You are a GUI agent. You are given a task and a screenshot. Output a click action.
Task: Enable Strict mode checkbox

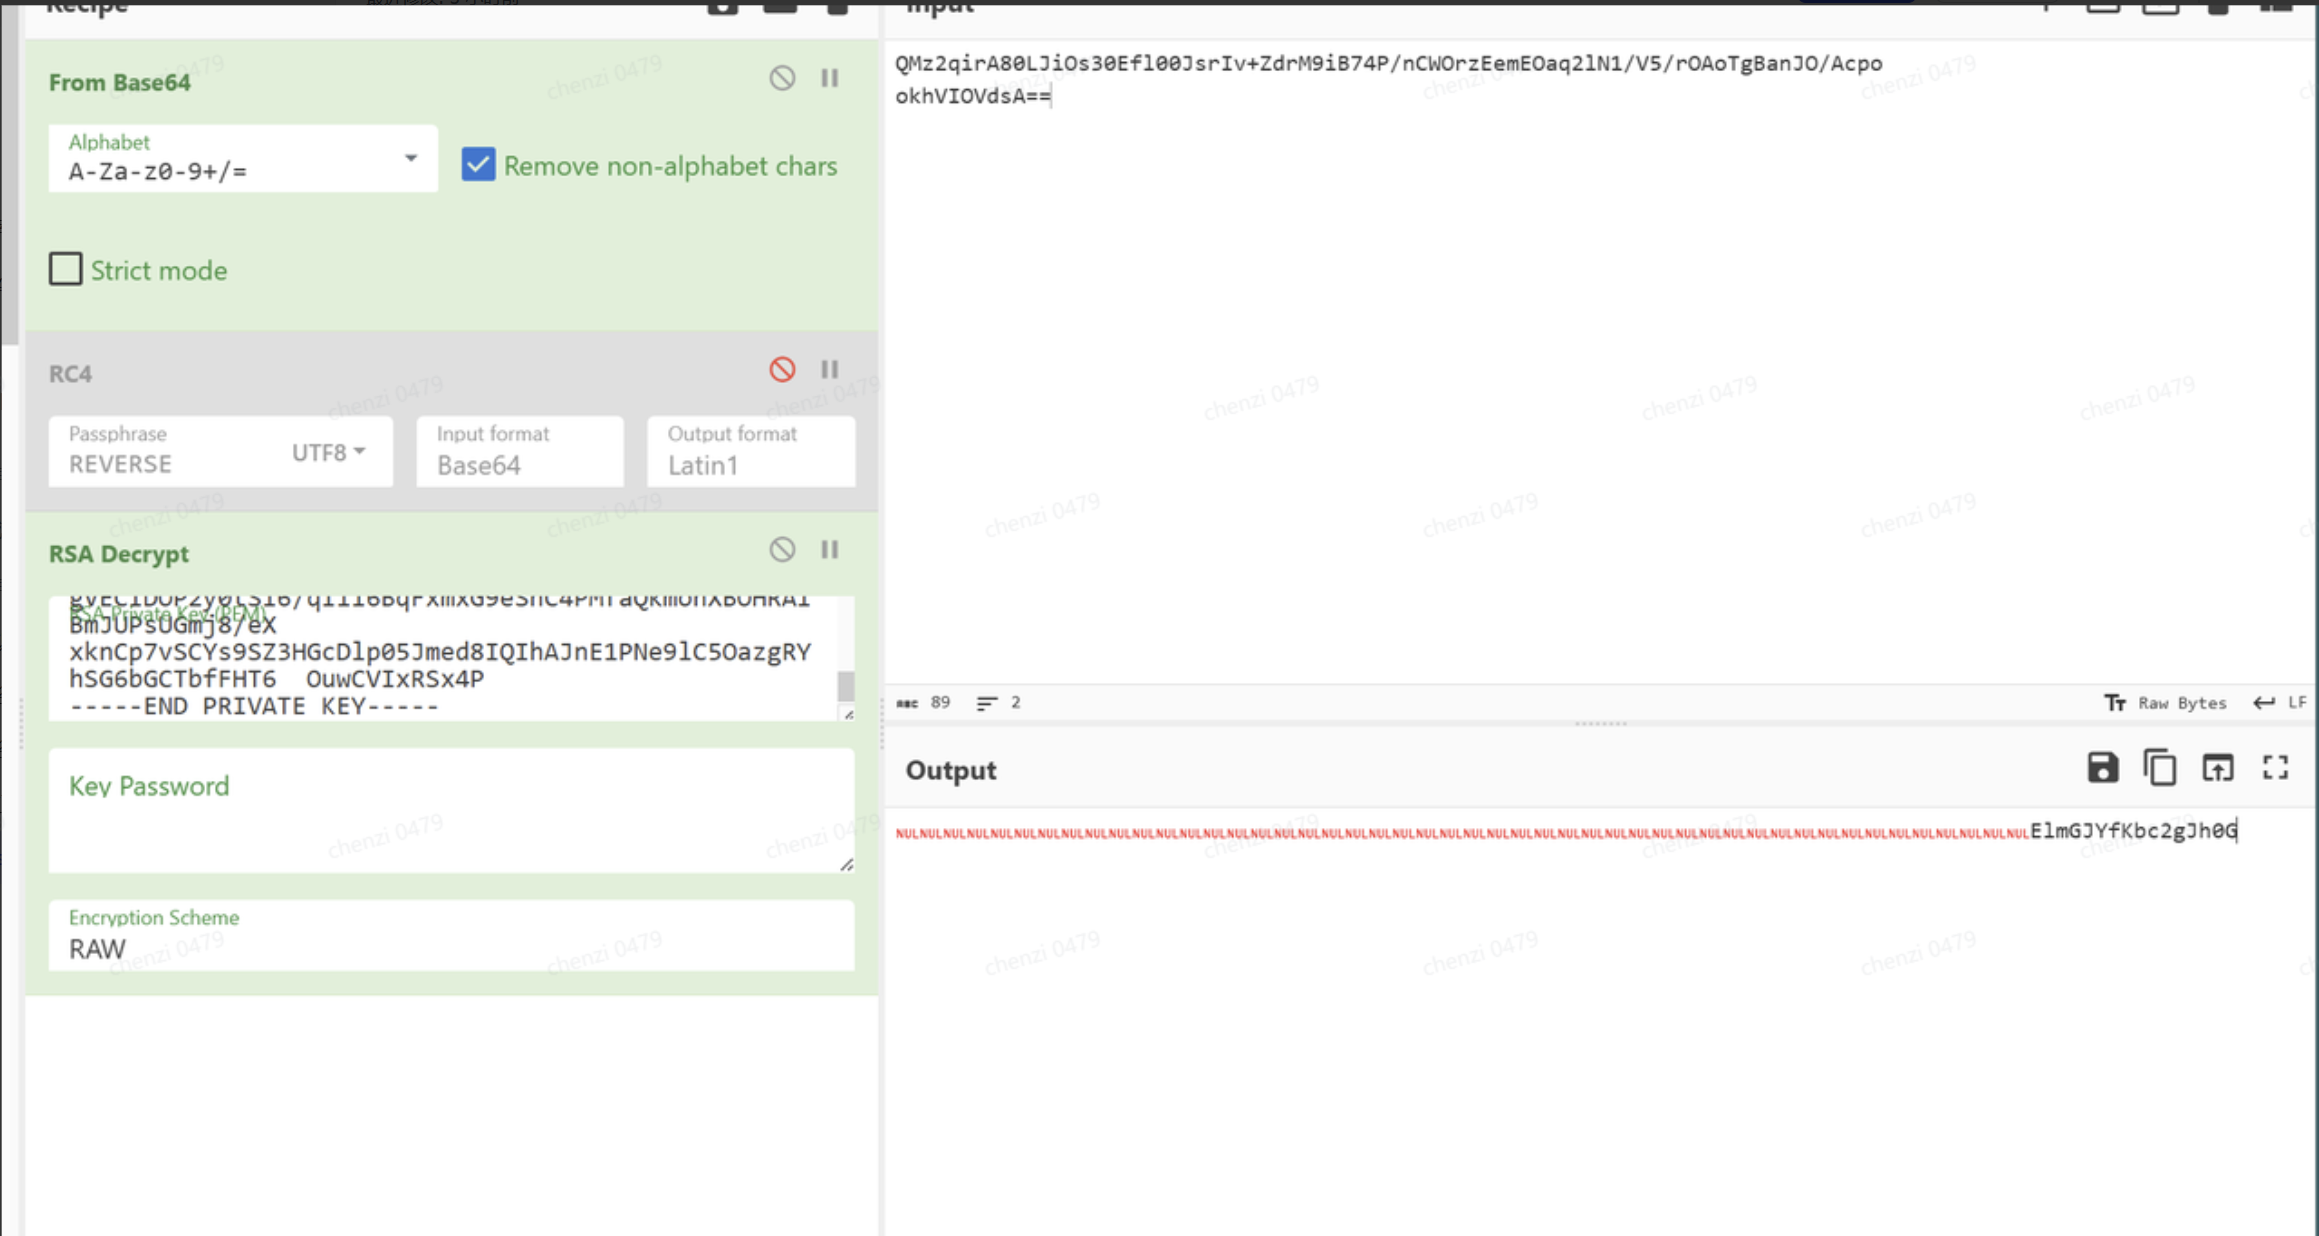click(66, 269)
